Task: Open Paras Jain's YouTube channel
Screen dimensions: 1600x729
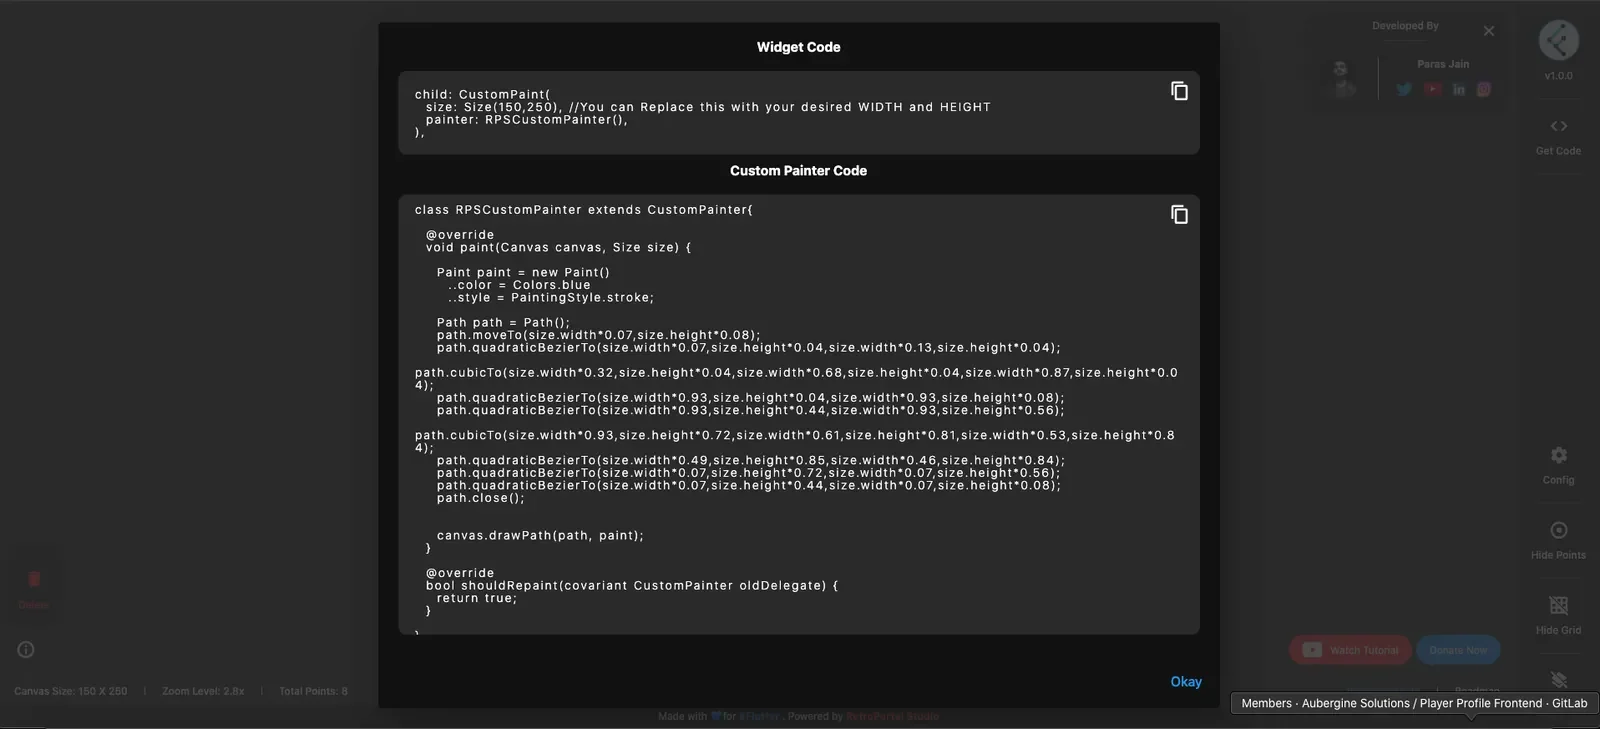Action: click(x=1432, y=89)
